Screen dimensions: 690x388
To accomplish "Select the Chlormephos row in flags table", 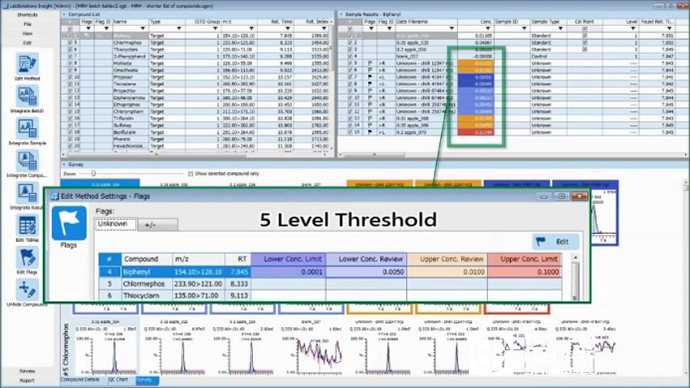I will tap(330, 284).
